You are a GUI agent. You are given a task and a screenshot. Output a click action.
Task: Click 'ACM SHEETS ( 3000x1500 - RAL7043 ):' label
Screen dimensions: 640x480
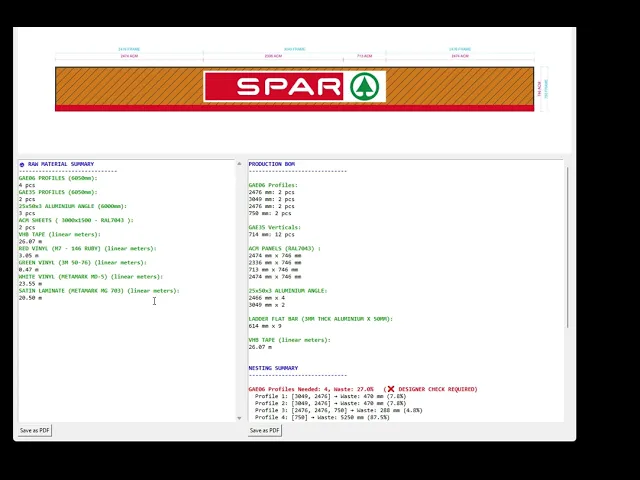pos(76,220)
